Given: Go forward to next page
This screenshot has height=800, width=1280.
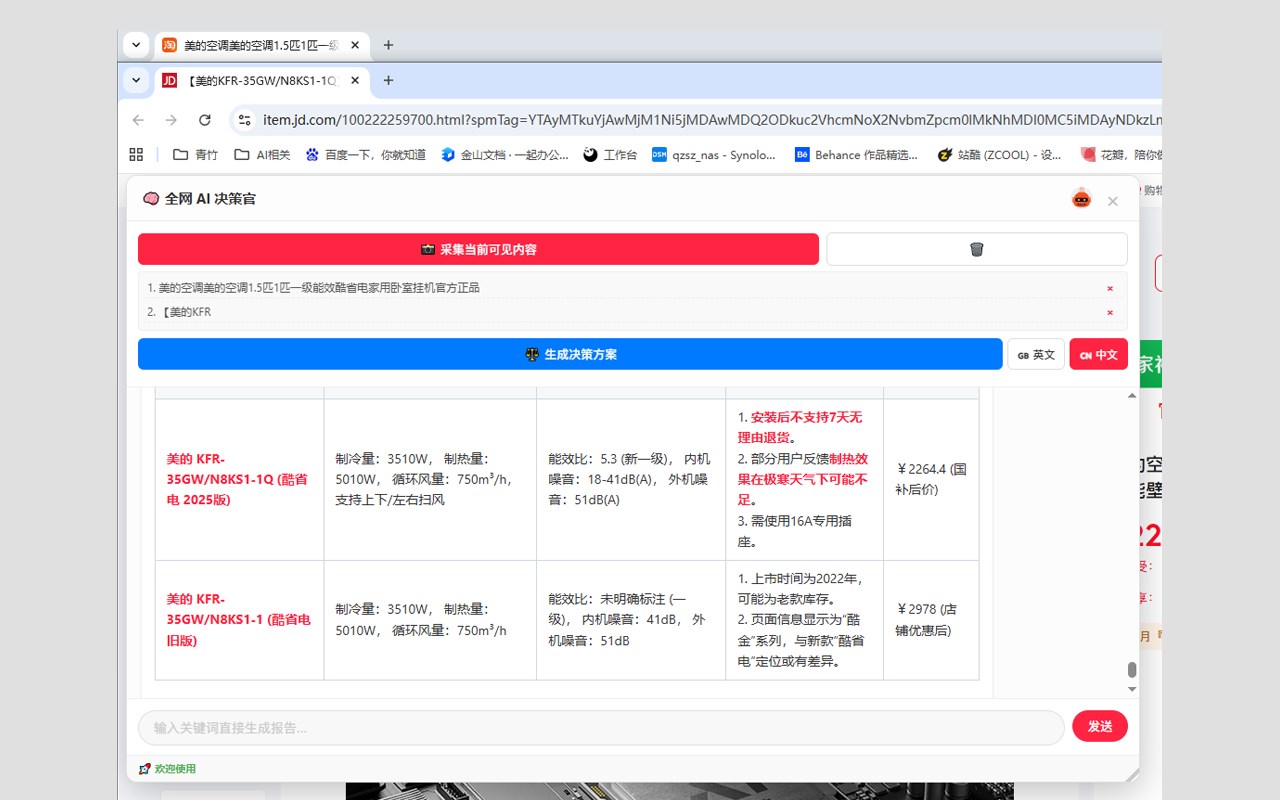Looking at the screenshot, I should (171, 120).
